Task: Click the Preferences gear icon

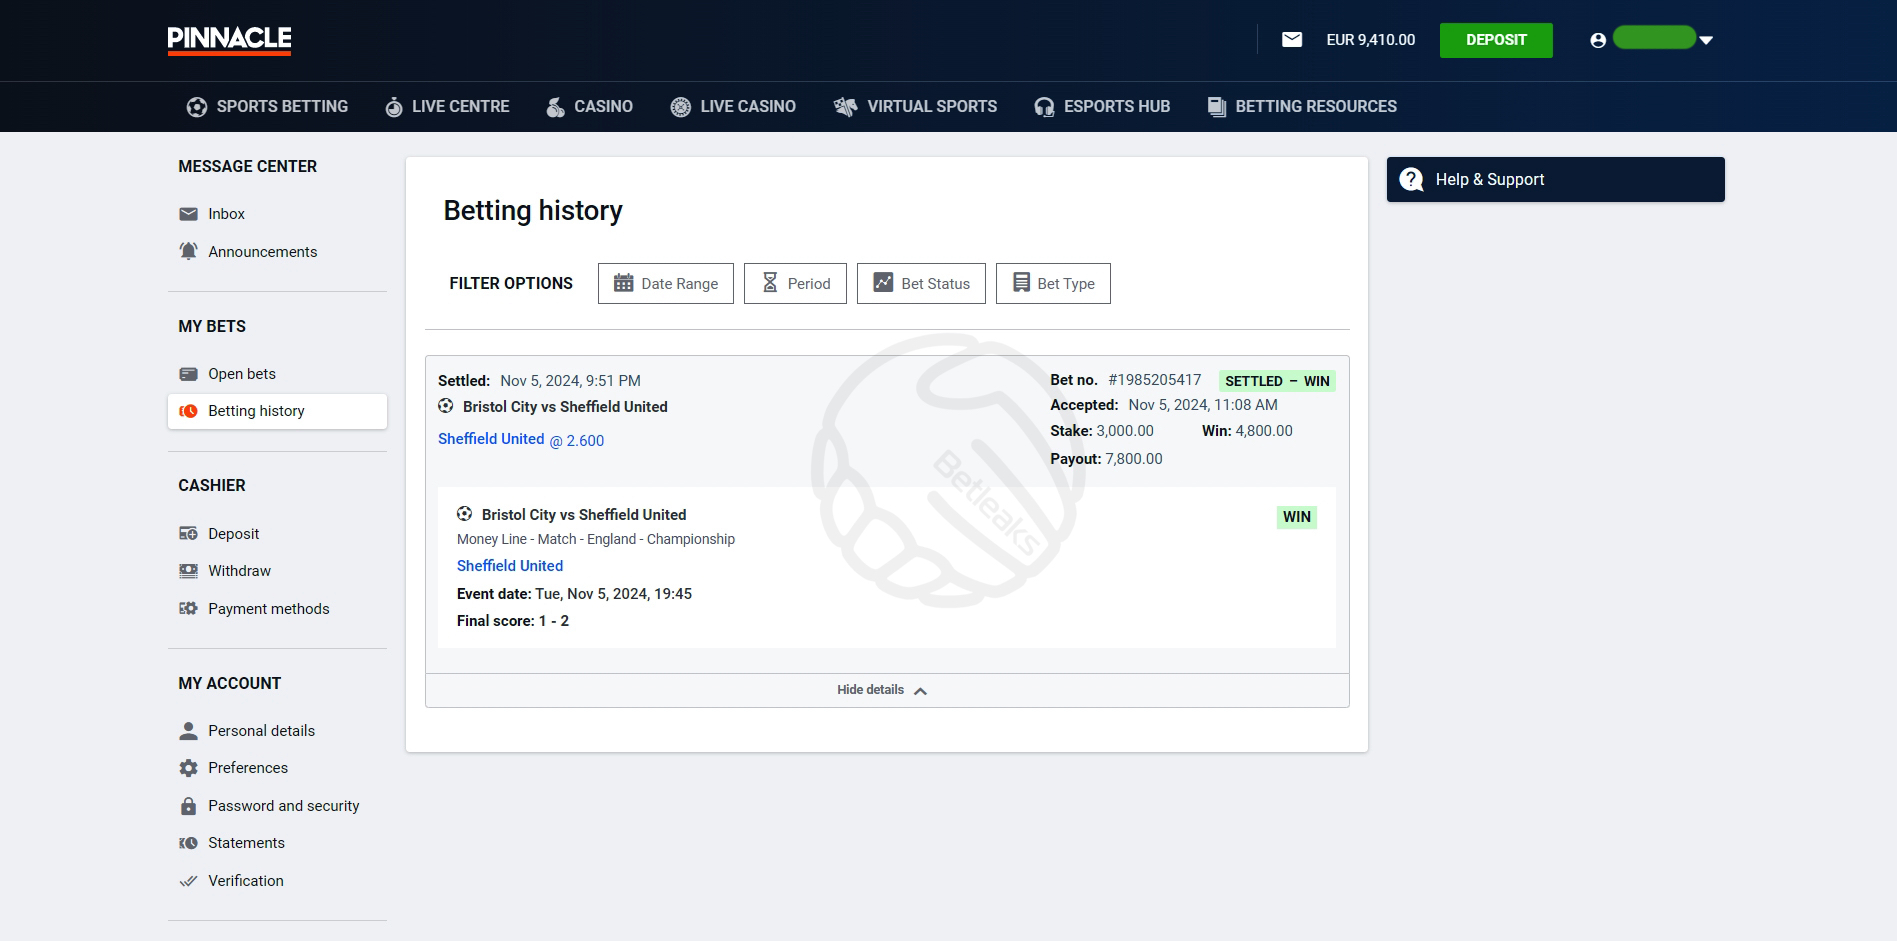Action: (x=188, y=768)
